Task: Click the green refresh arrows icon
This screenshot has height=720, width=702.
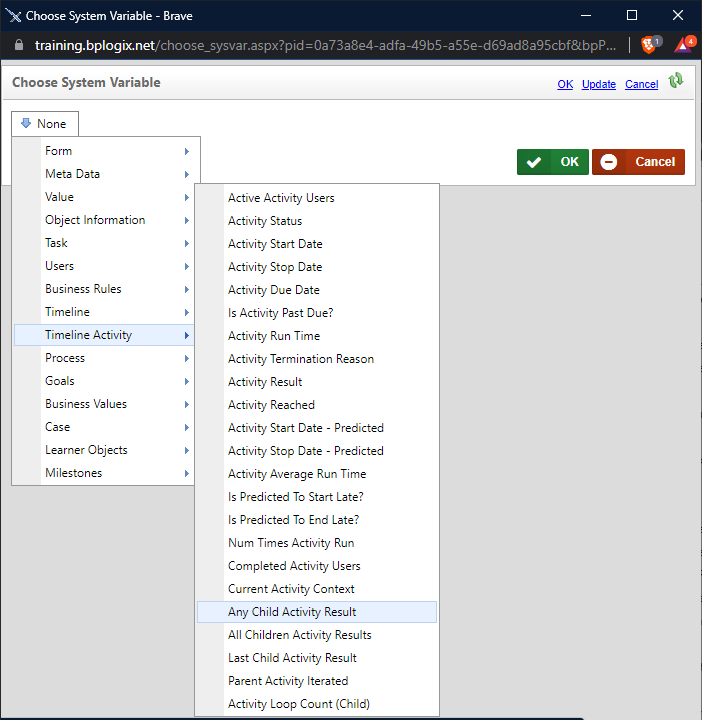Action: click(x=676, y=81)
